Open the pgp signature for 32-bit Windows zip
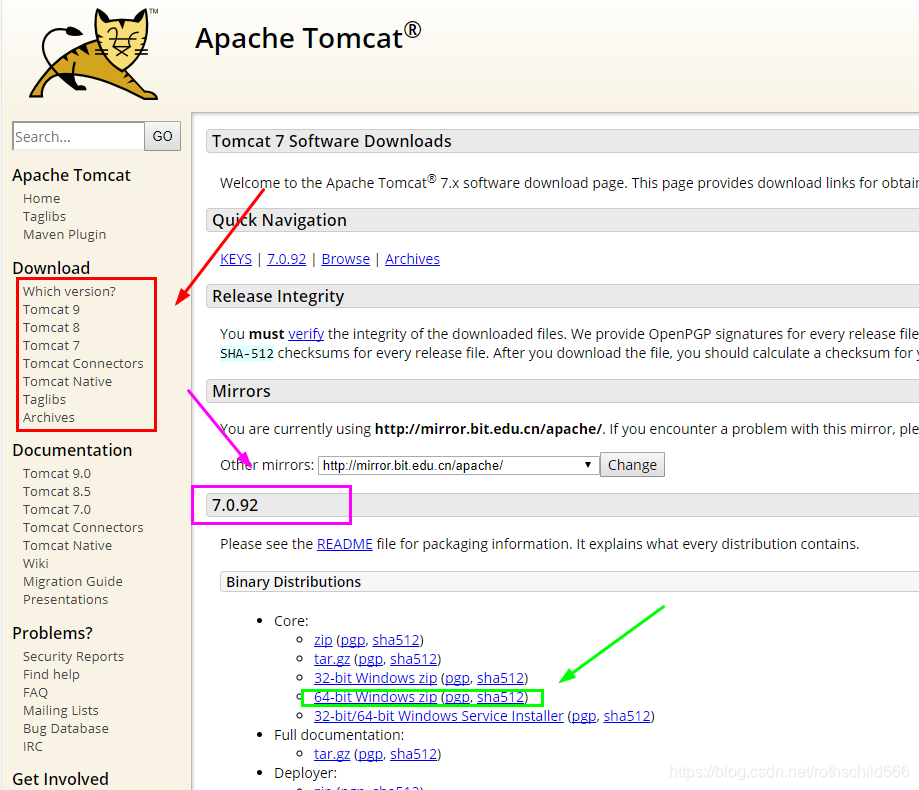Viewport: 919px width, 790px height. coord(457,679)
